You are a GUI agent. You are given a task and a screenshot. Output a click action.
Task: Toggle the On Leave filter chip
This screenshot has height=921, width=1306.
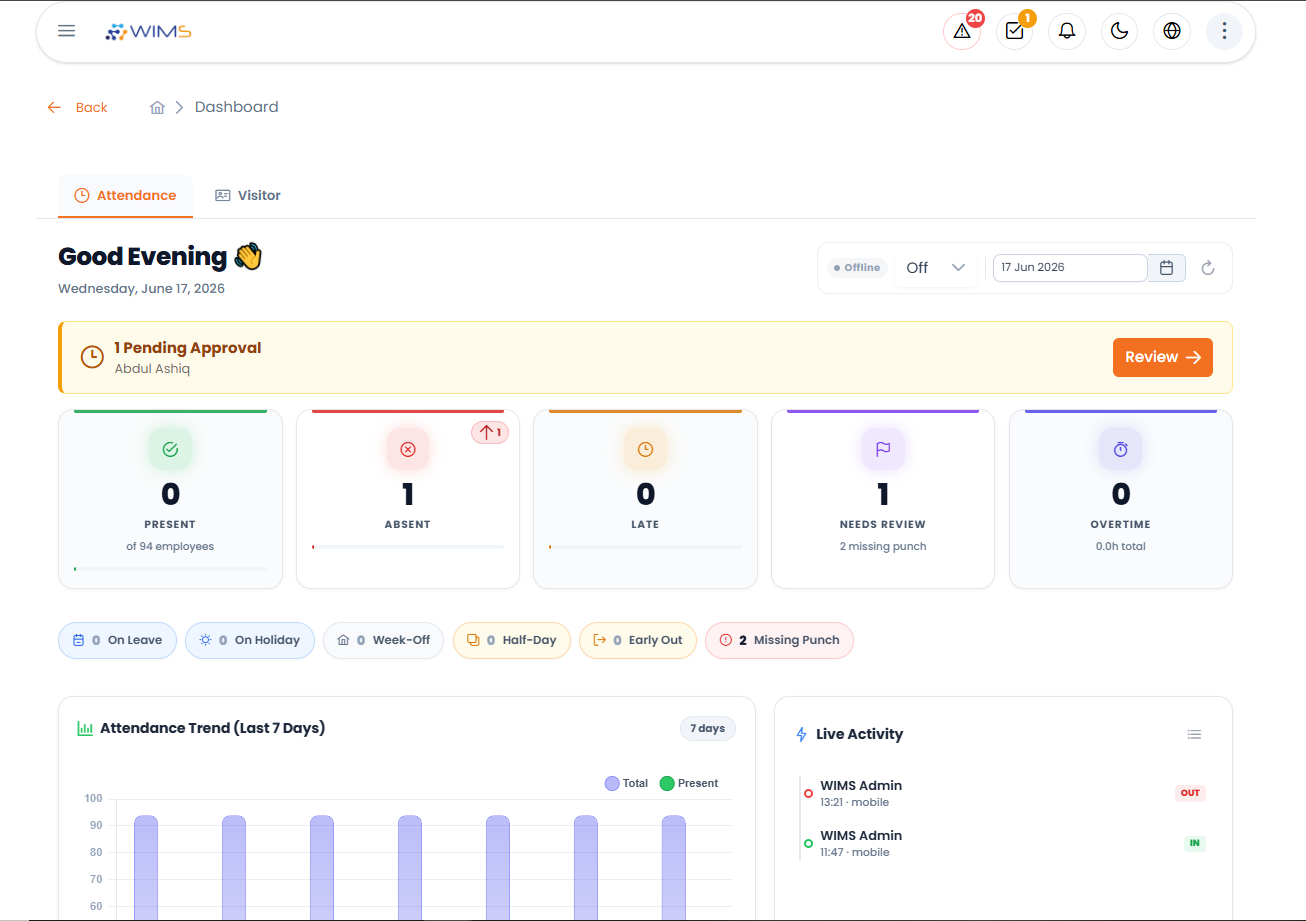click(118, 640)
